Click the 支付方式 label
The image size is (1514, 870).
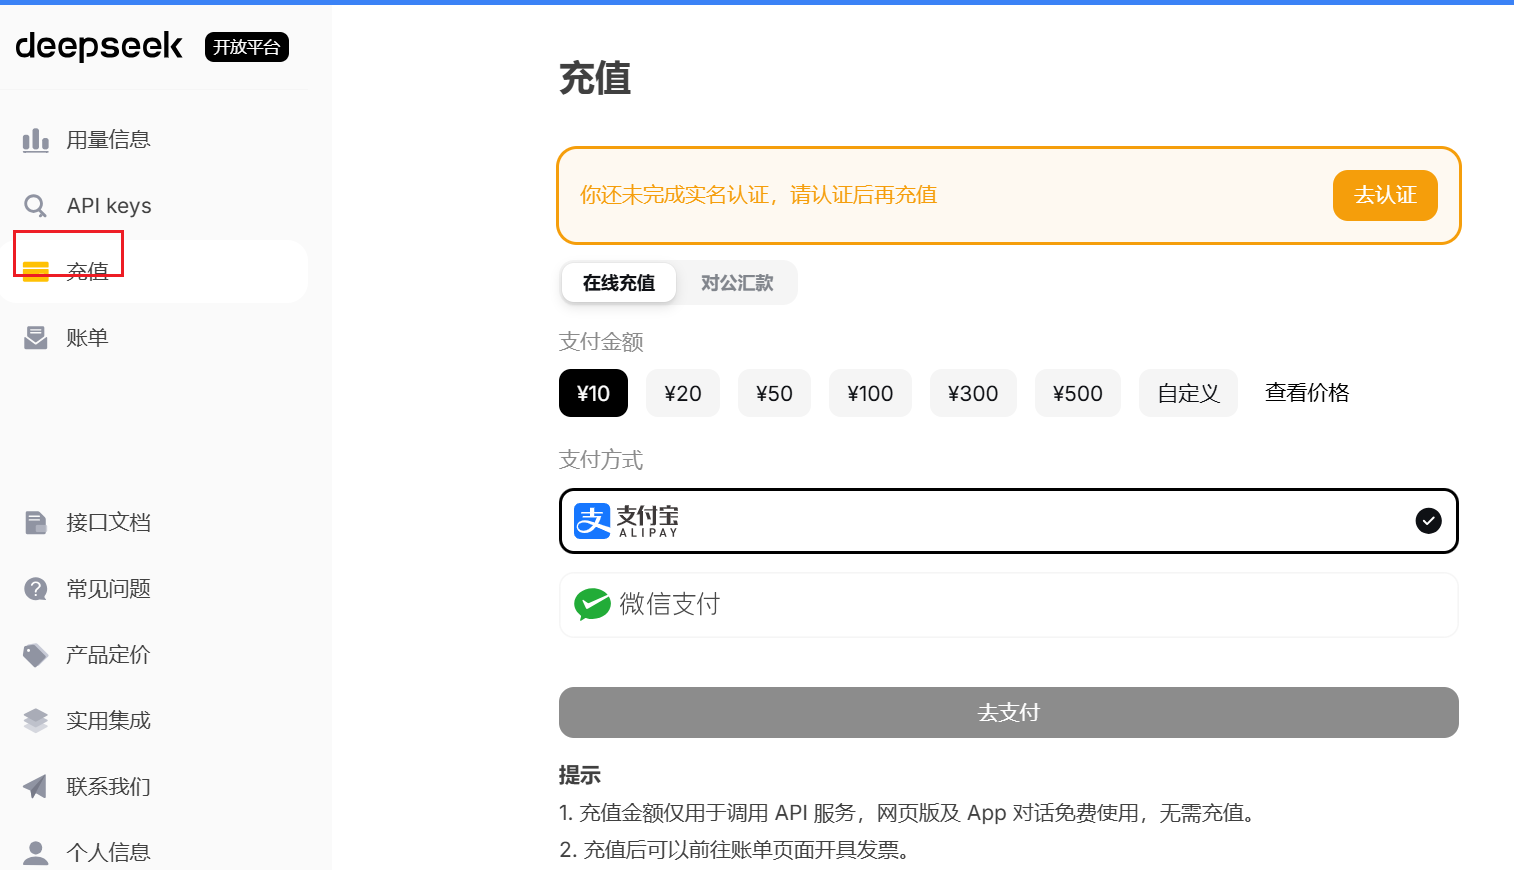pos(601,460)
